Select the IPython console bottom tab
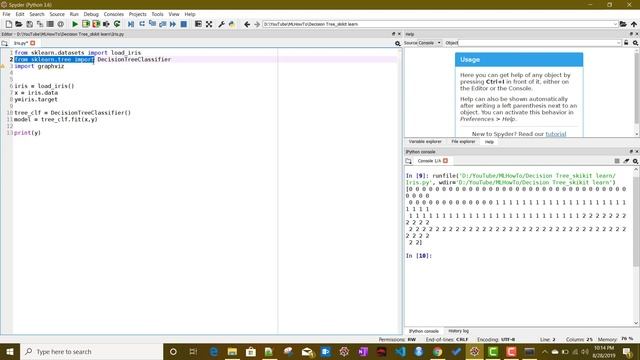 (424, 331)
